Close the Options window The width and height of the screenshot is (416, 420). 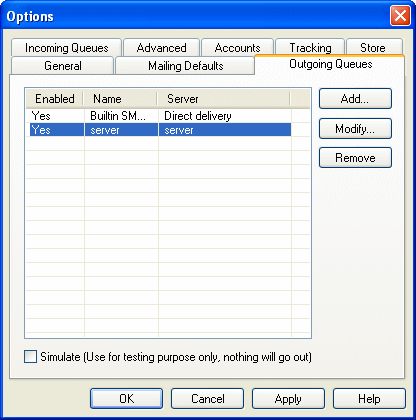(400, 16)
